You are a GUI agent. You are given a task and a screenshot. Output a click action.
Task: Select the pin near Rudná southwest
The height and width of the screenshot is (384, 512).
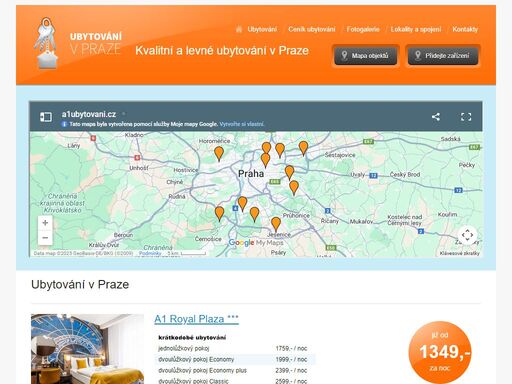219,214
